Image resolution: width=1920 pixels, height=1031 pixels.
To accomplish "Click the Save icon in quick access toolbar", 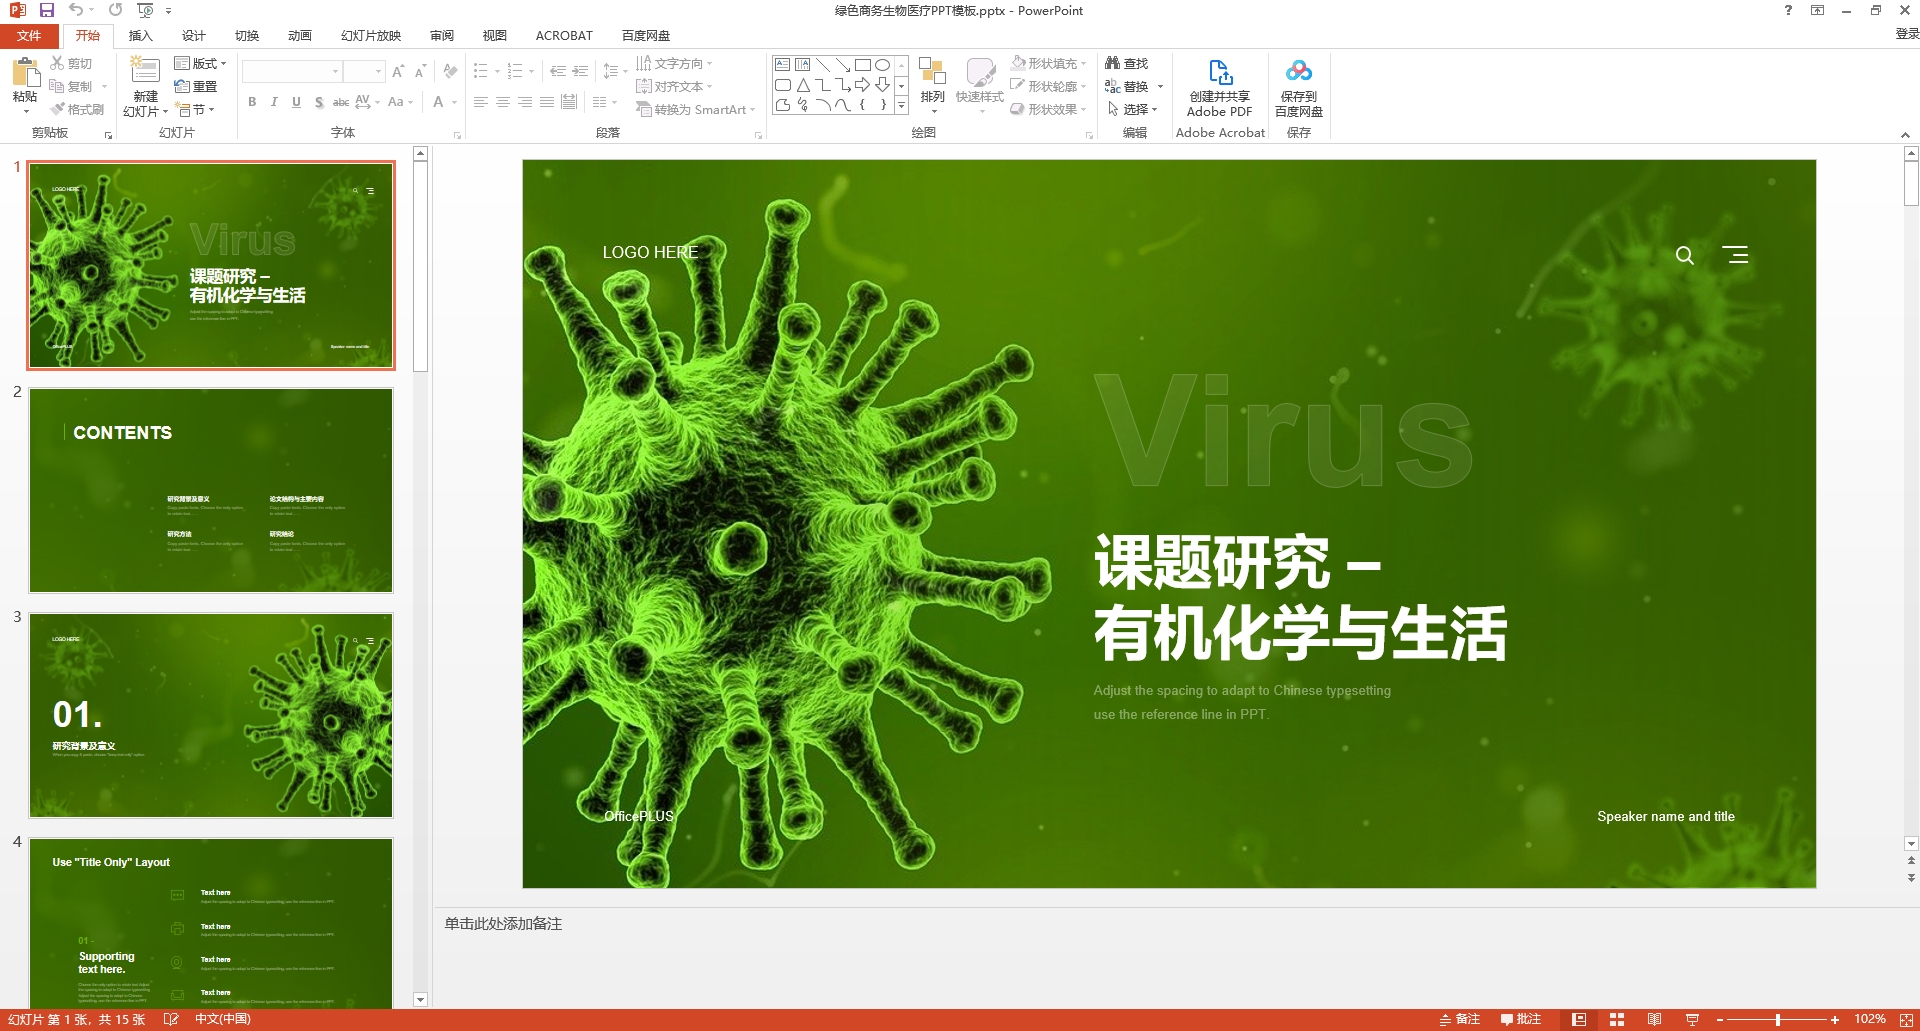I will (x=46, y=10).
